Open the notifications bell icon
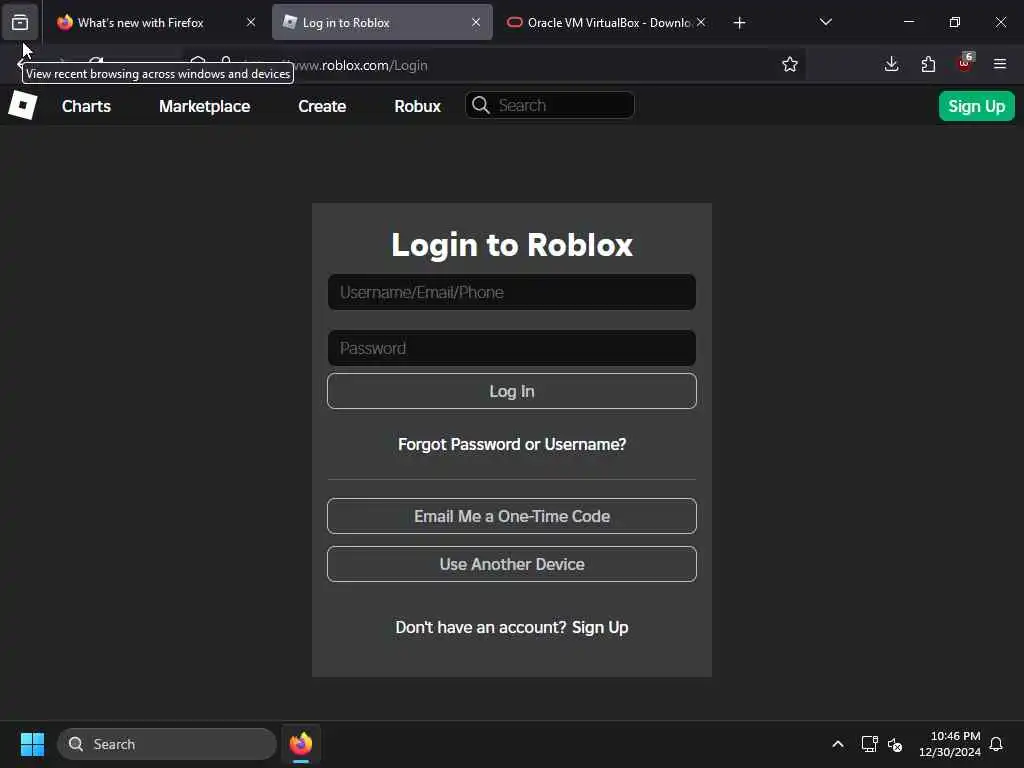The width and height of the screenshot is (1024, 768). 997,744
